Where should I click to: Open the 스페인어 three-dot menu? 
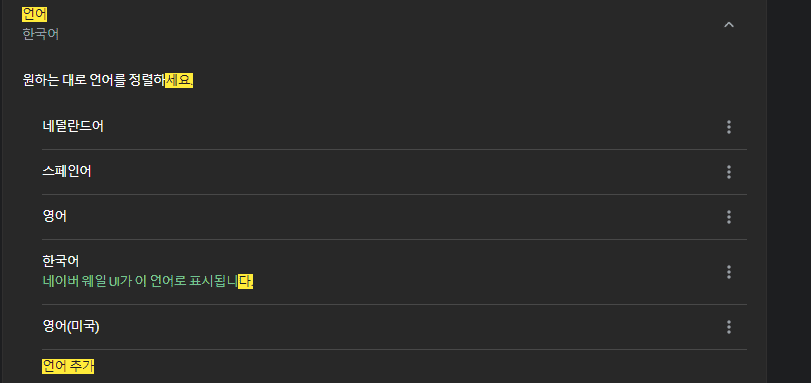[729, 172]
